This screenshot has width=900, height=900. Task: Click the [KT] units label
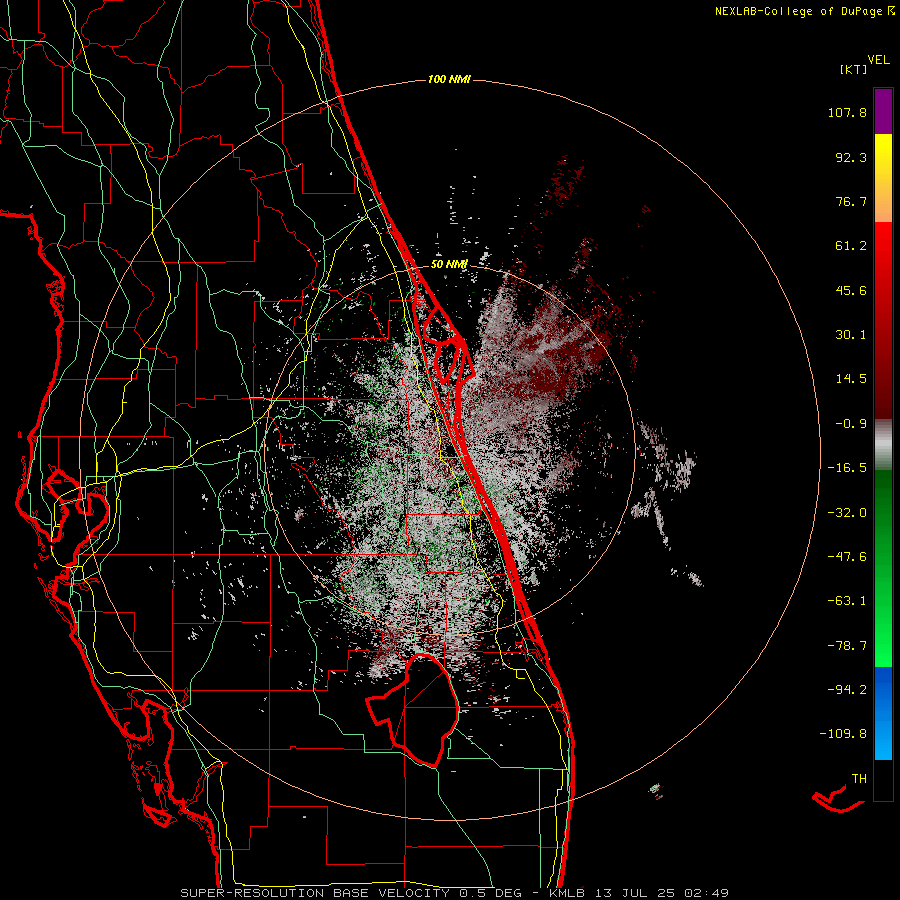(x=853, y=69)
